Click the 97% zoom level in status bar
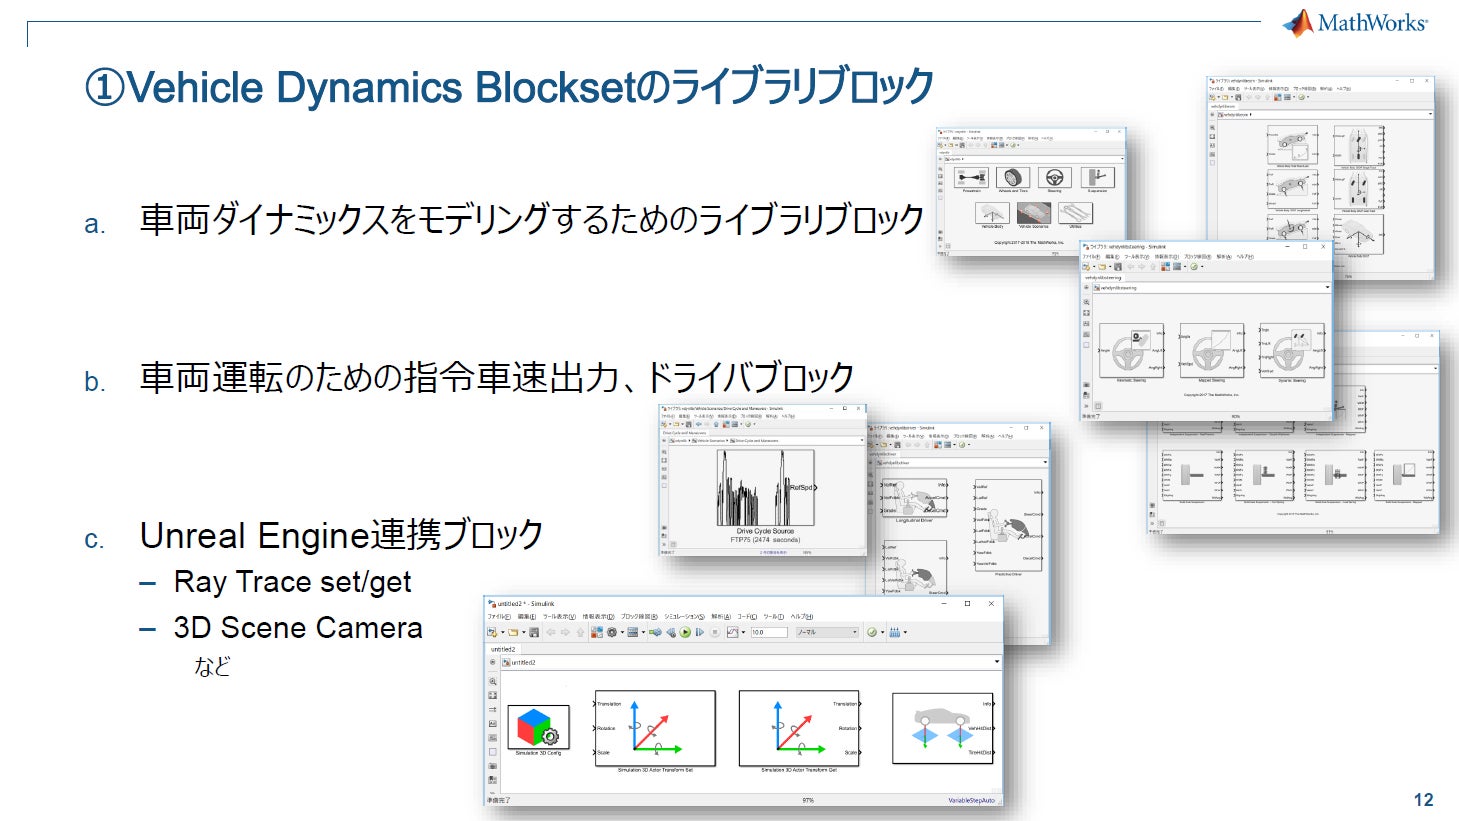 808,800
